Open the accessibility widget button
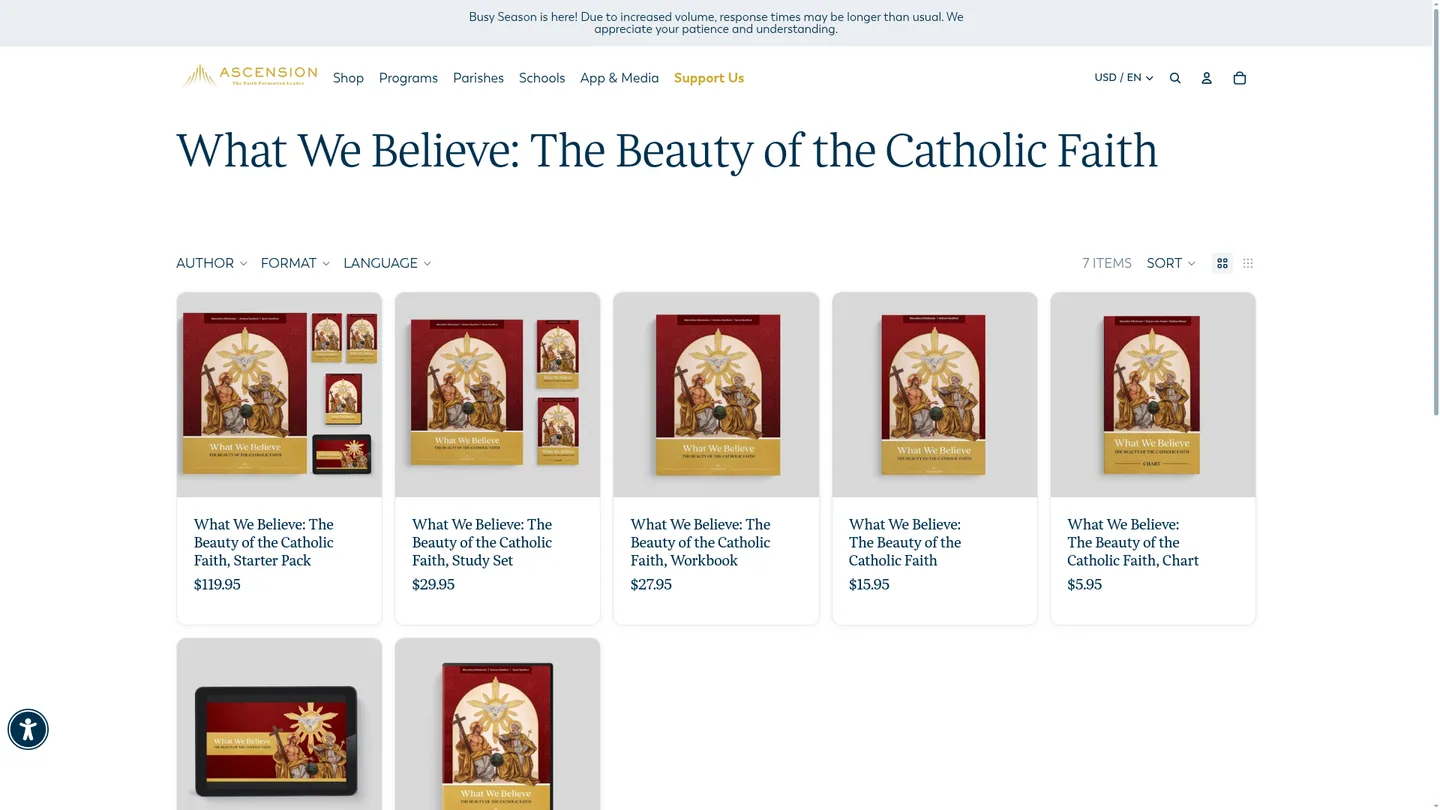 click(28, 729)
